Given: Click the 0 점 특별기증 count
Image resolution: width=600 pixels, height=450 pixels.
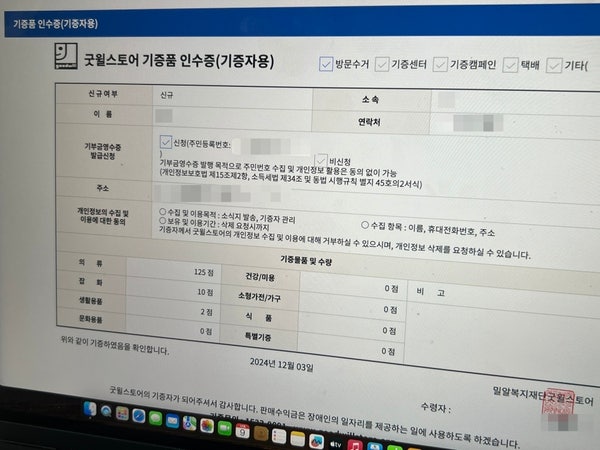Looking at the screenshot, I should [x=388, y=351].
